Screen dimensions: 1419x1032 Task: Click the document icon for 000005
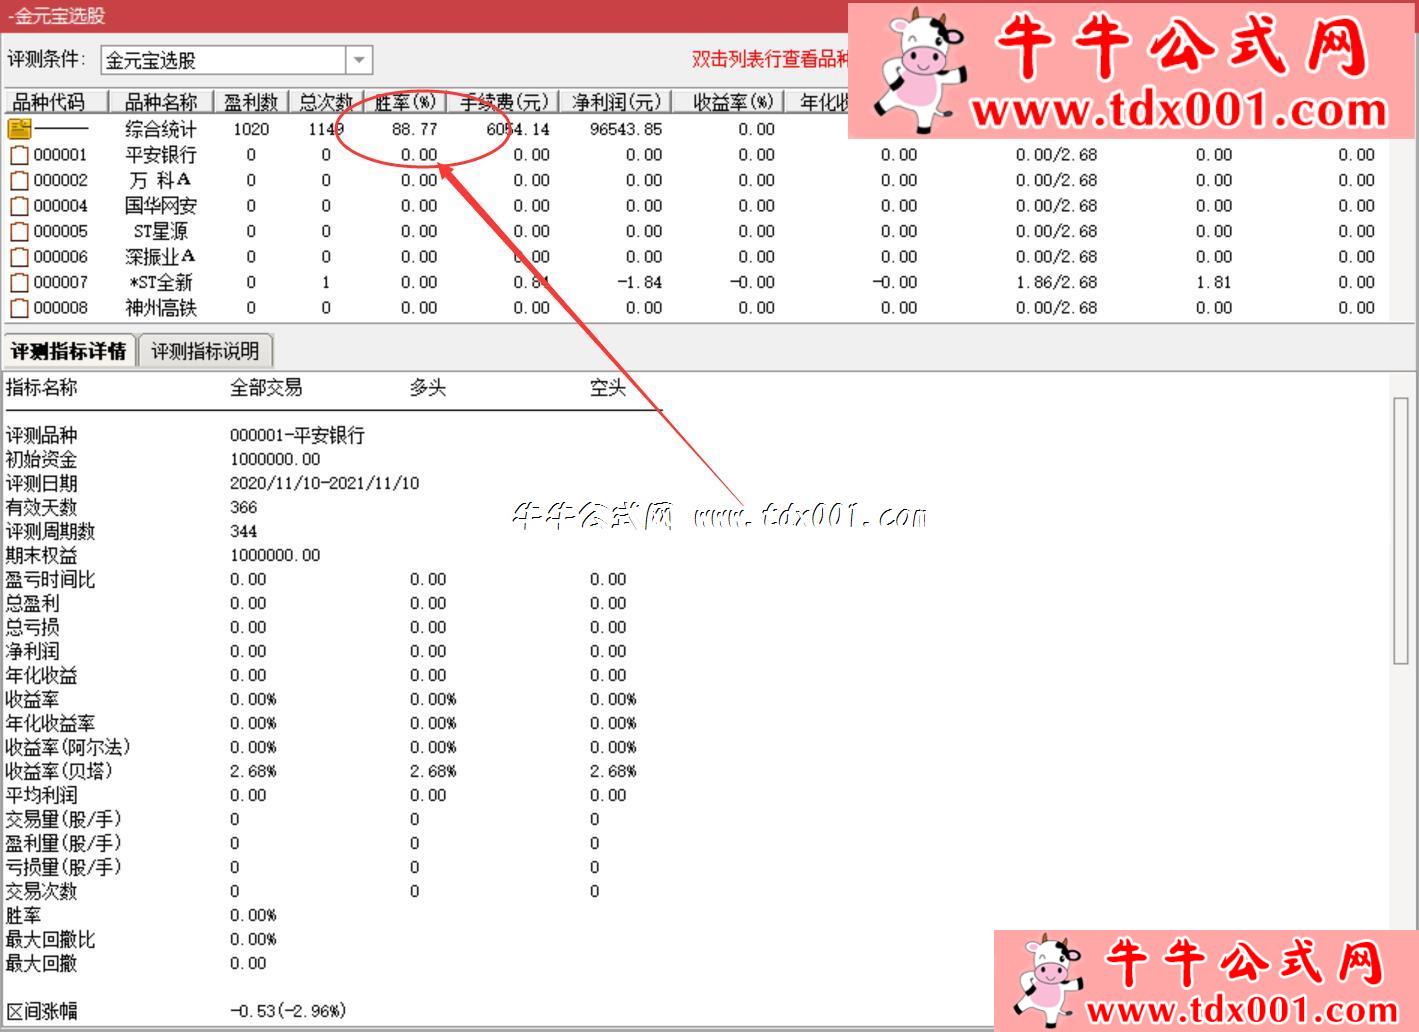(x=19, y=232)
